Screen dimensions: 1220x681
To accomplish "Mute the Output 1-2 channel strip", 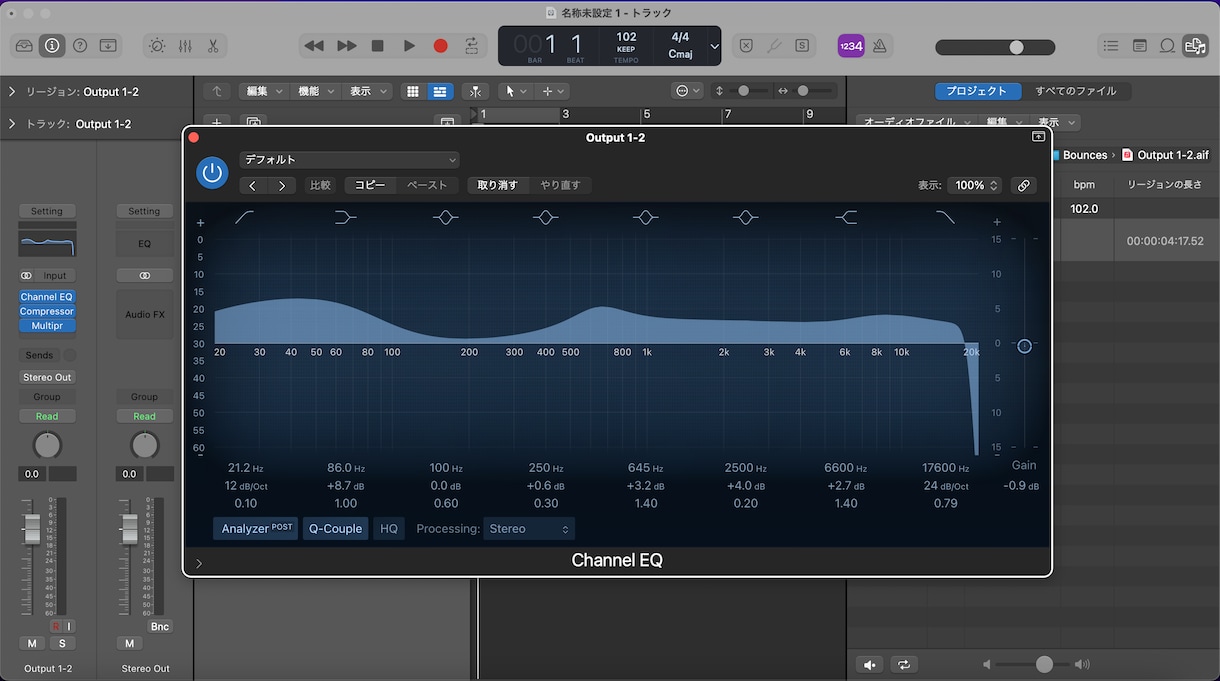I will [32, 643].
